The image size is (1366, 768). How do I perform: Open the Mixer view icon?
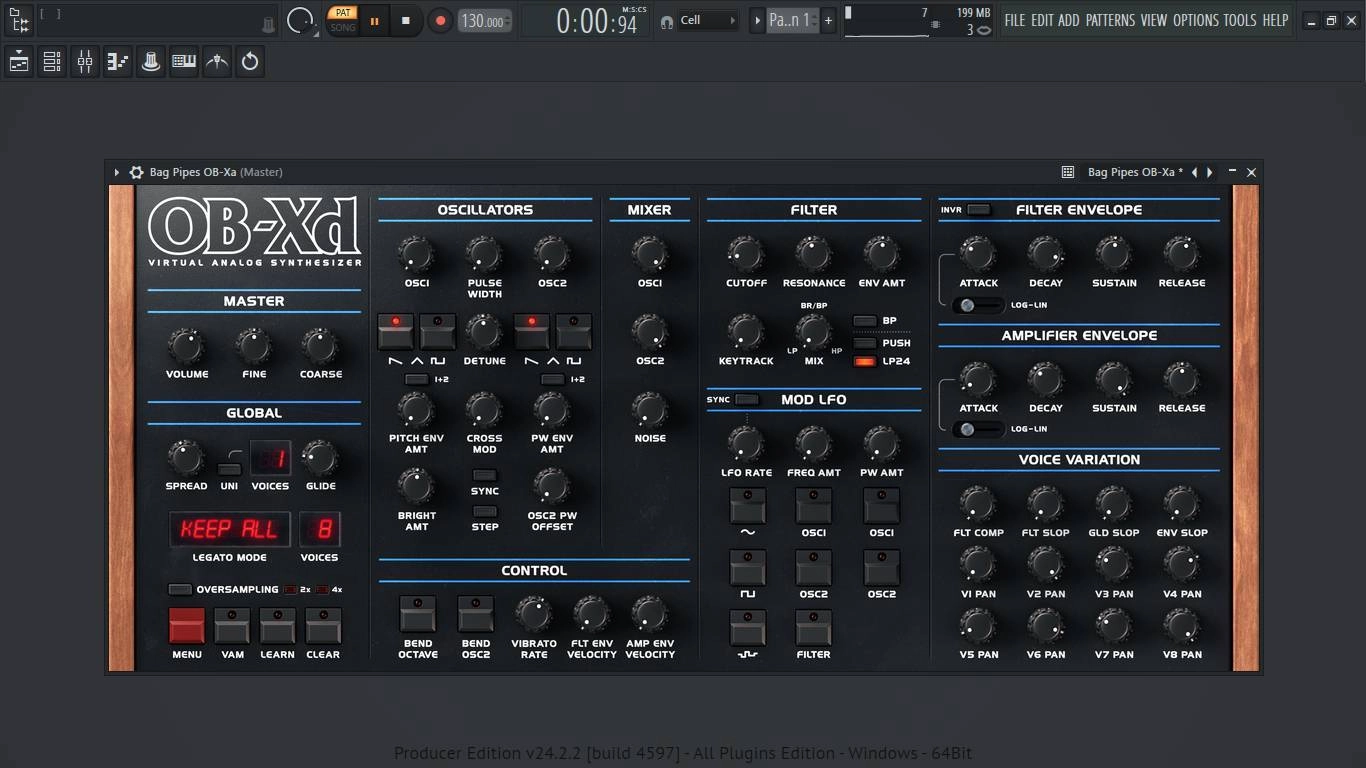tap(85, 62)
